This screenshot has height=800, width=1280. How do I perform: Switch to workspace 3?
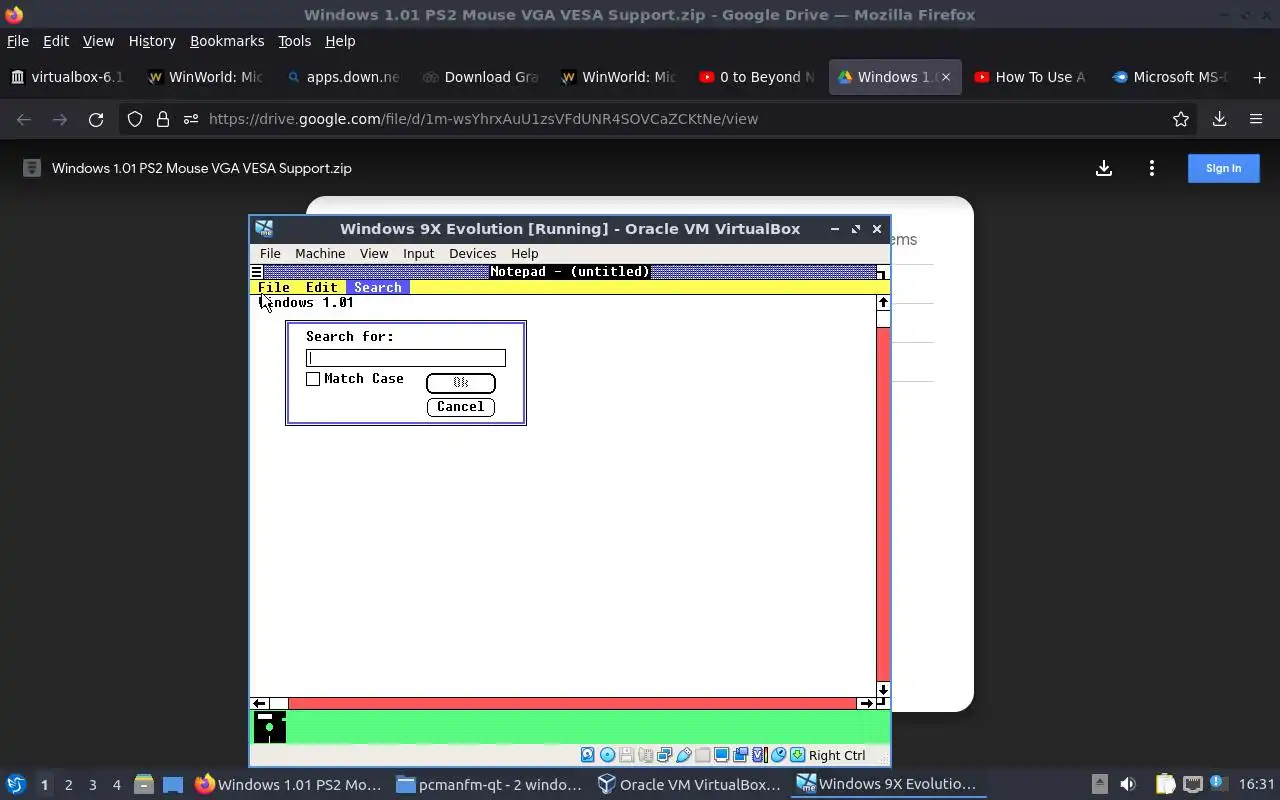coord(92,785)
